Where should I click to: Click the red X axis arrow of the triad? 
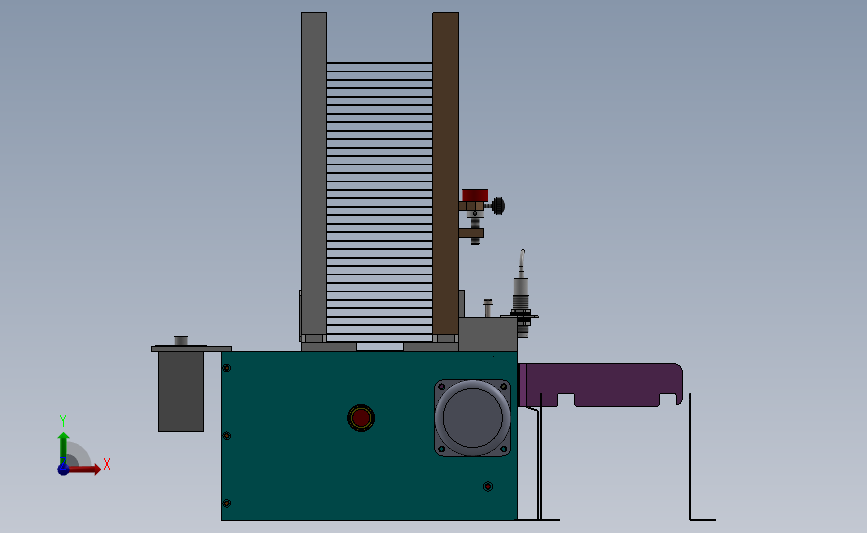point(84,469)
